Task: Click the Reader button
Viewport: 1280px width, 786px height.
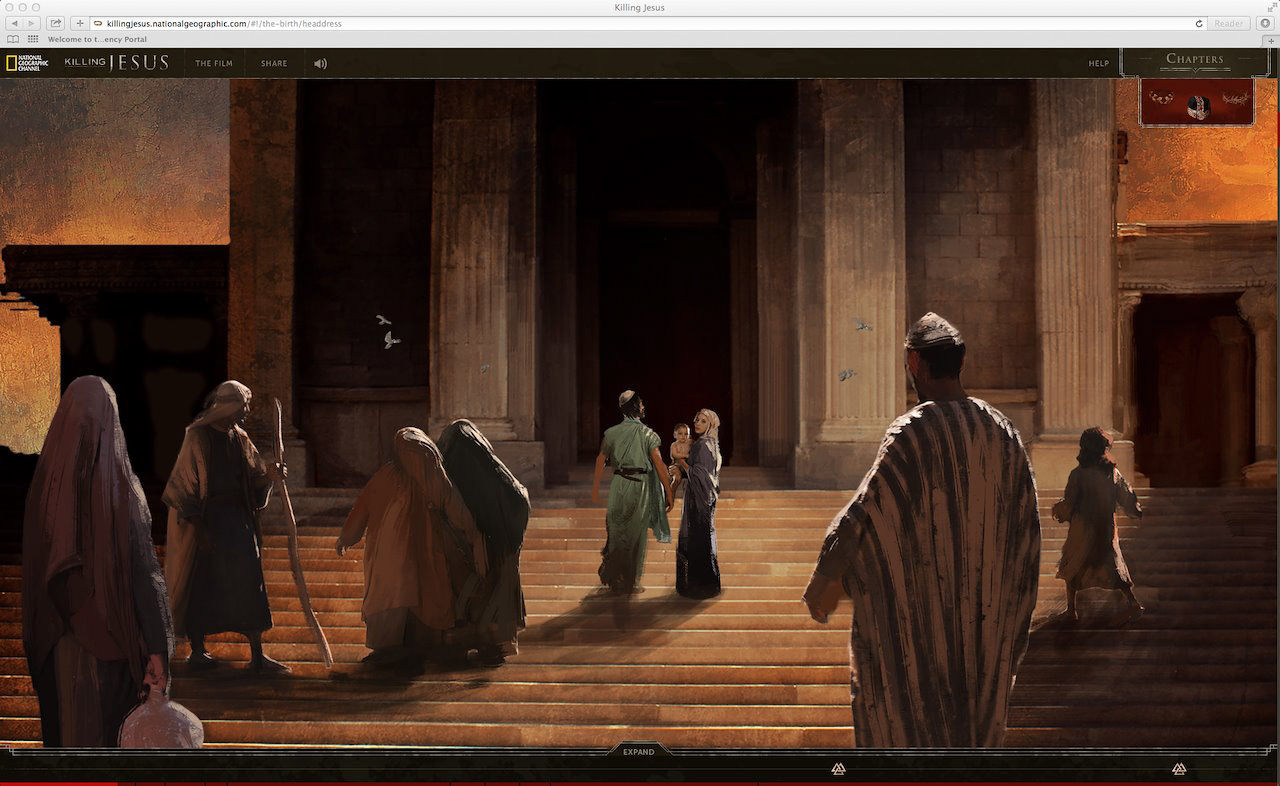Action: (x=1228, y=23)
